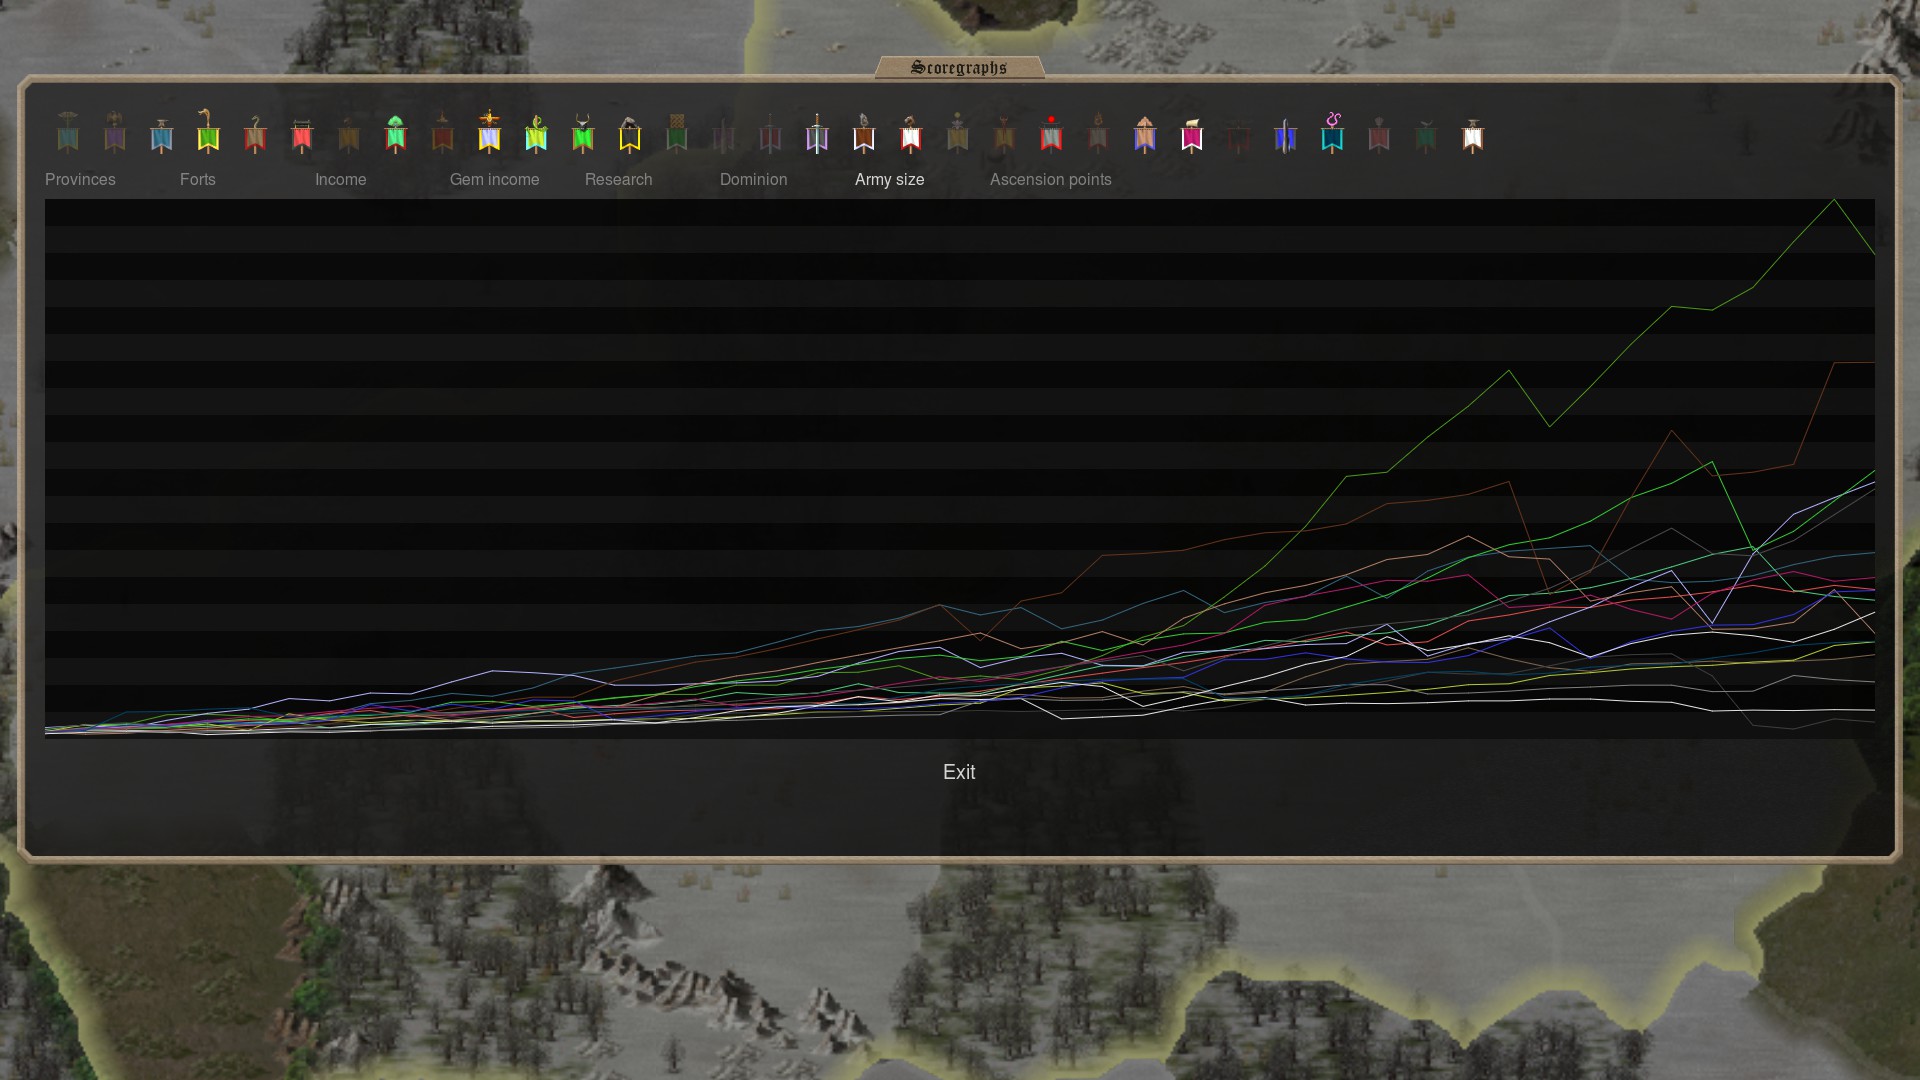Toggle the dim teal nation banner
The image size is (1920, 1080).
point(68,132)
